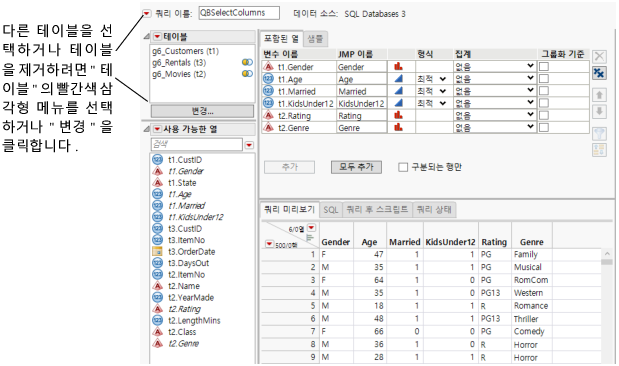
Task: Check the 그룹화 기준 box for t1.KidsUnder12
Action: coord(544,103)
